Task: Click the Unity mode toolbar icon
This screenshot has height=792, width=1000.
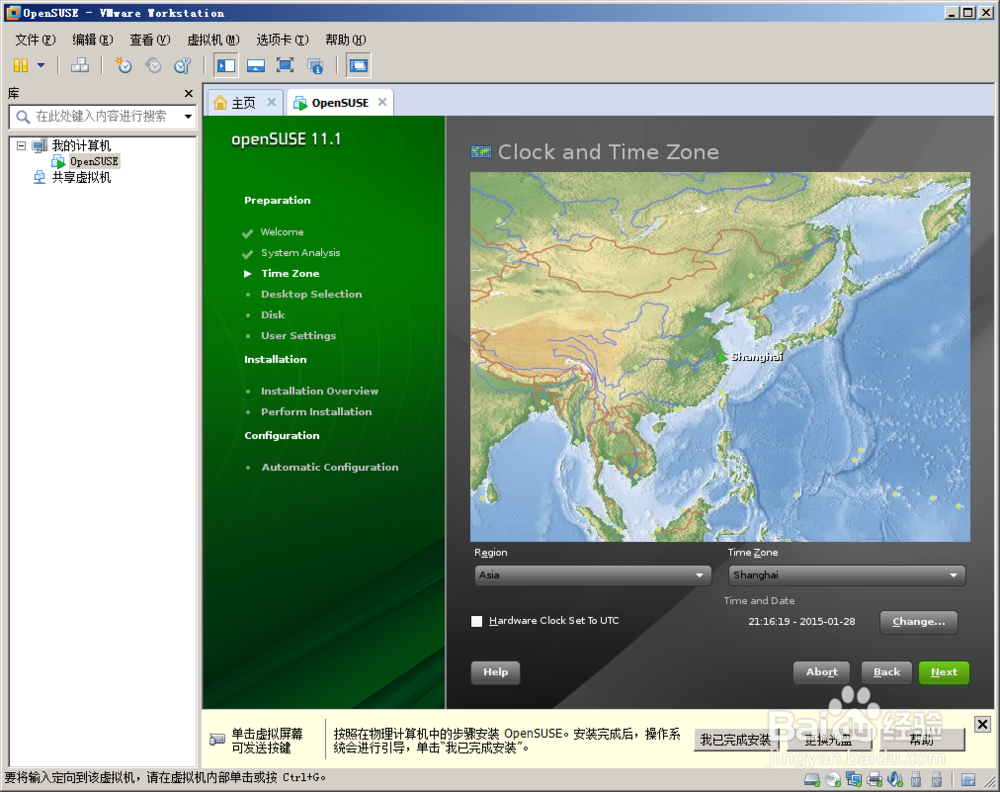Action: coord(315,65)
